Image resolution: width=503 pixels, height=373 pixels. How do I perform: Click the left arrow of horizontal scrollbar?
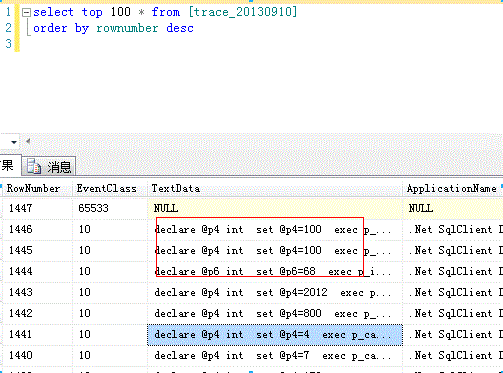click(x=28, y=141)
